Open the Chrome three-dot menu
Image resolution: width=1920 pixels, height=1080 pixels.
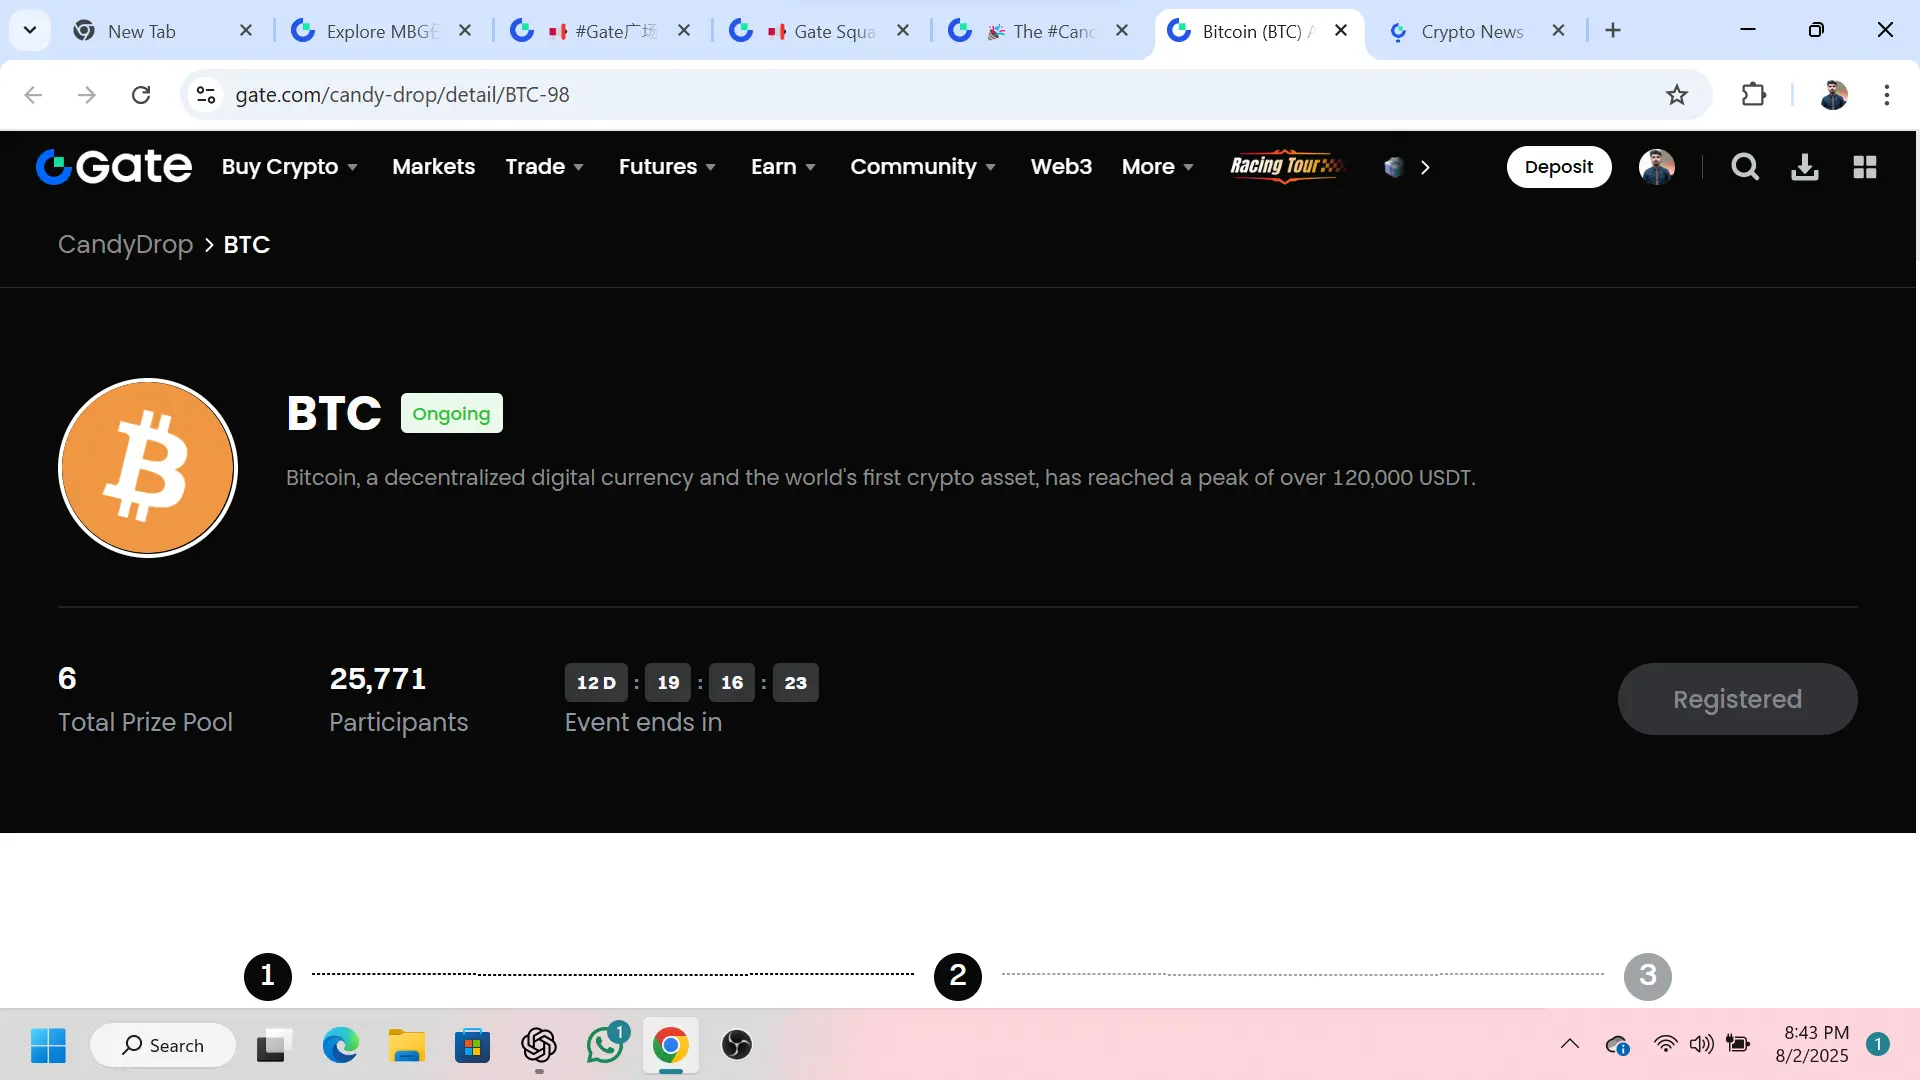coord(1886,95)
